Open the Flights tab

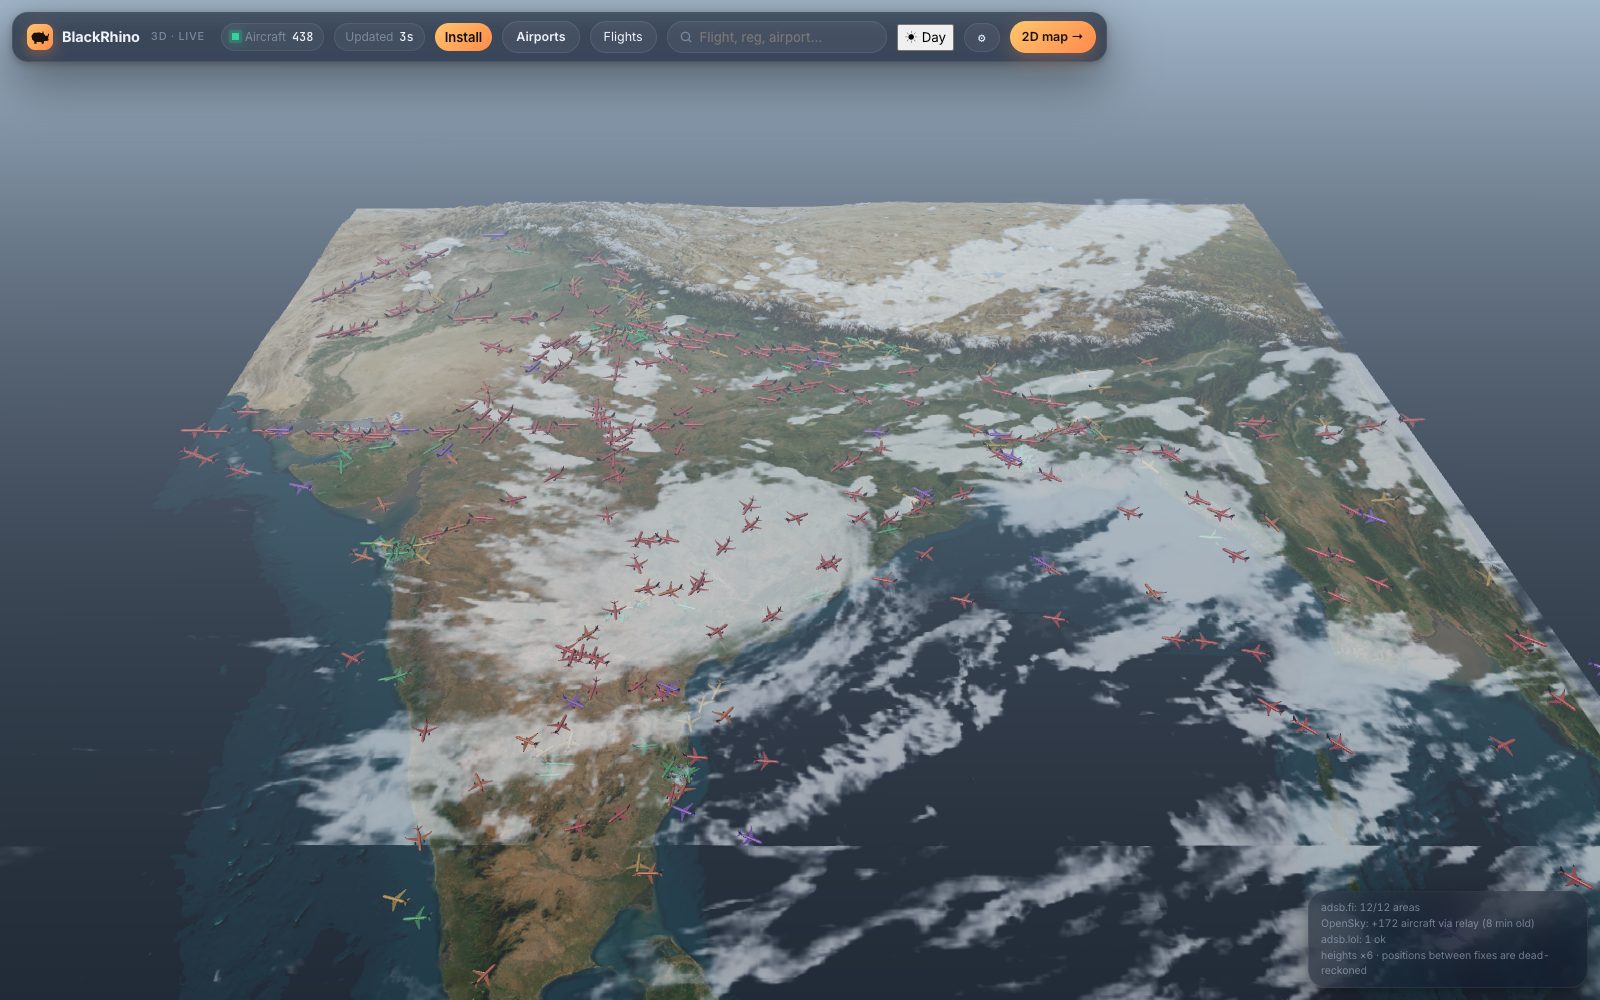tap(623, 37)
